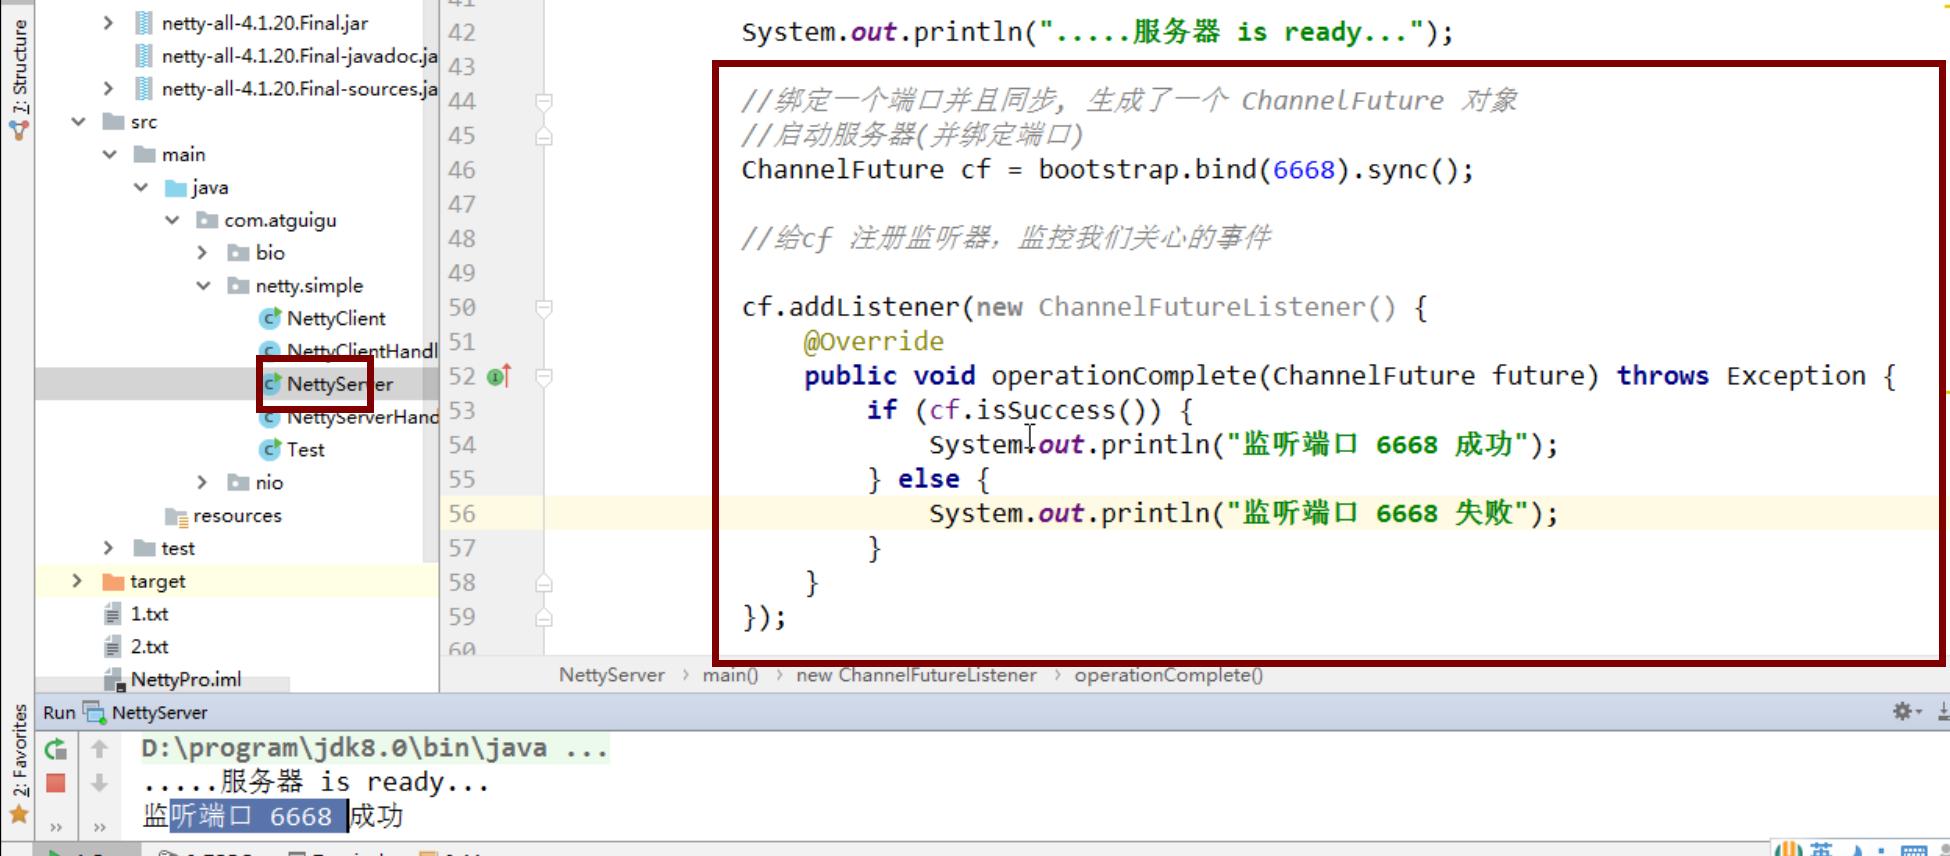Click the NettyServer class icon in tree
1950x856 pixels.
pyautogui.click(x=271, y=383)
